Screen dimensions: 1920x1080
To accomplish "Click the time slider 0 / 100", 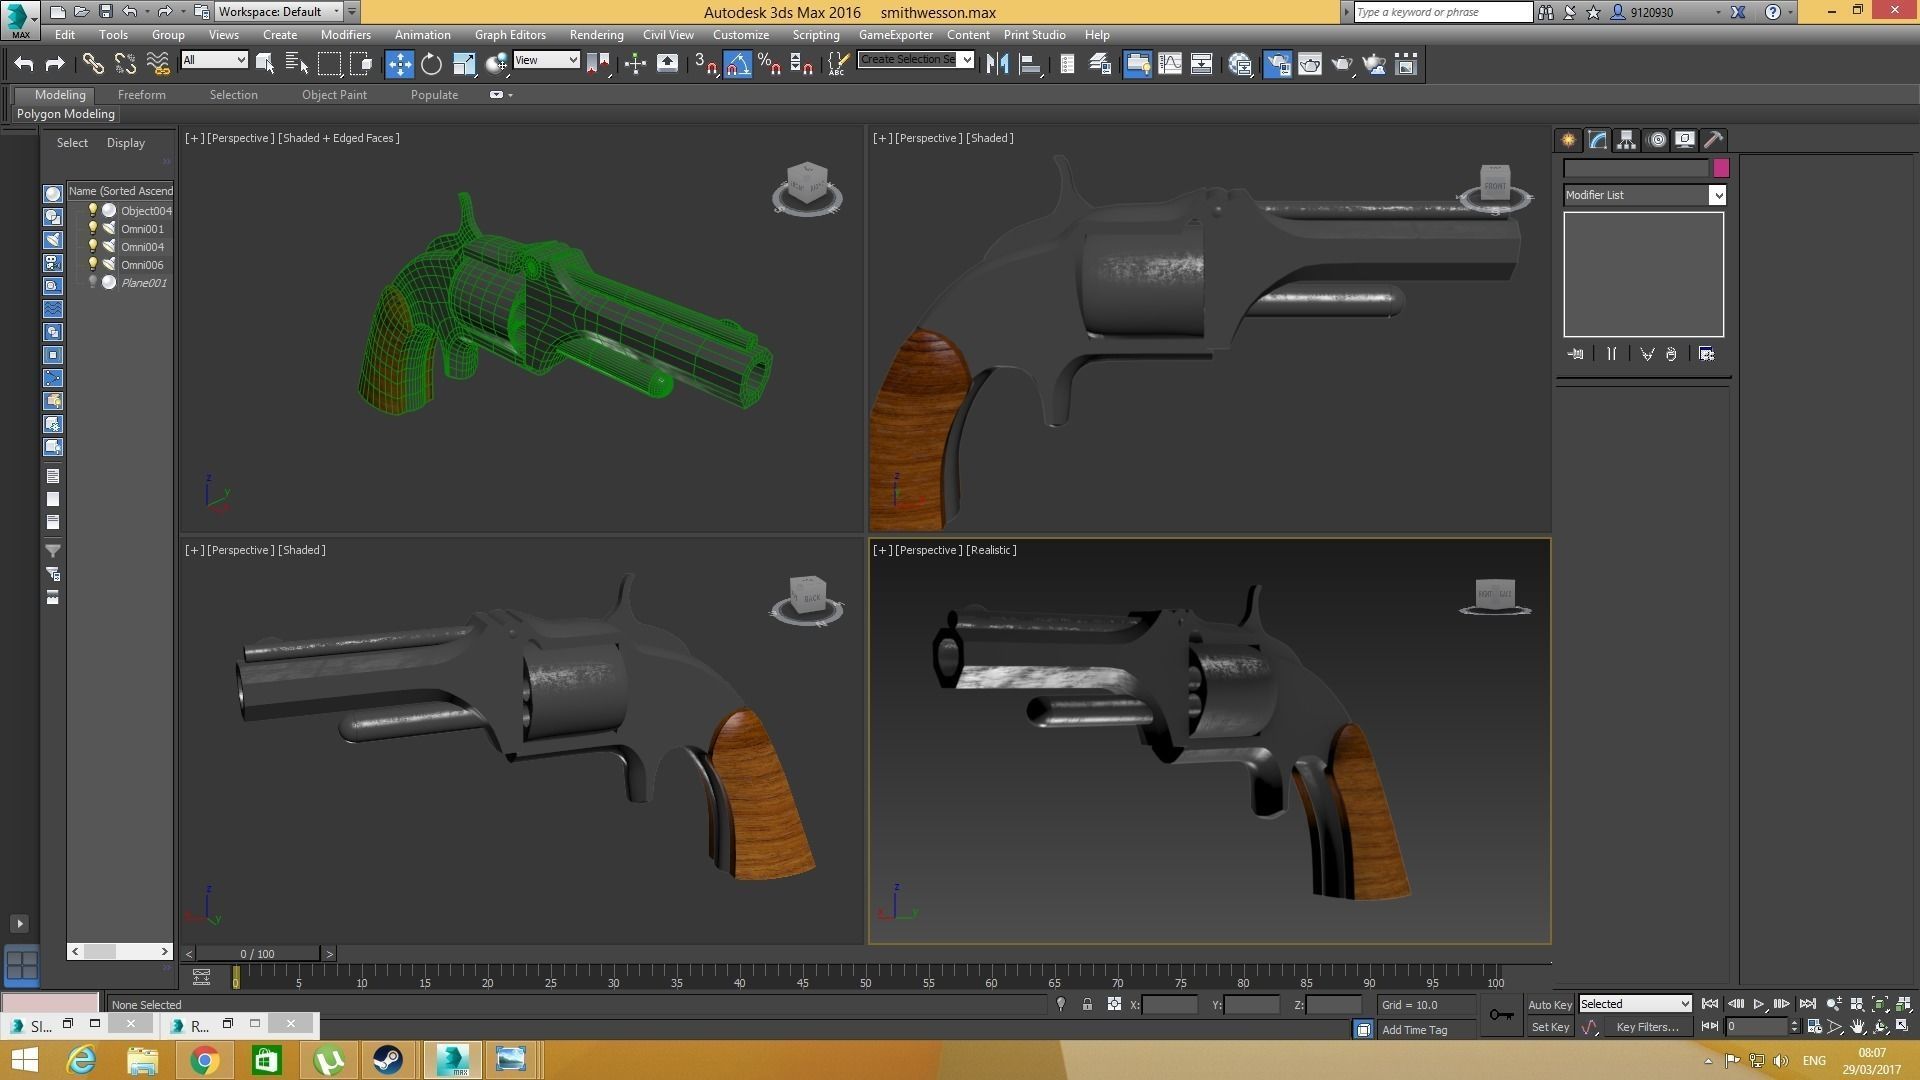I will [257, 954].
